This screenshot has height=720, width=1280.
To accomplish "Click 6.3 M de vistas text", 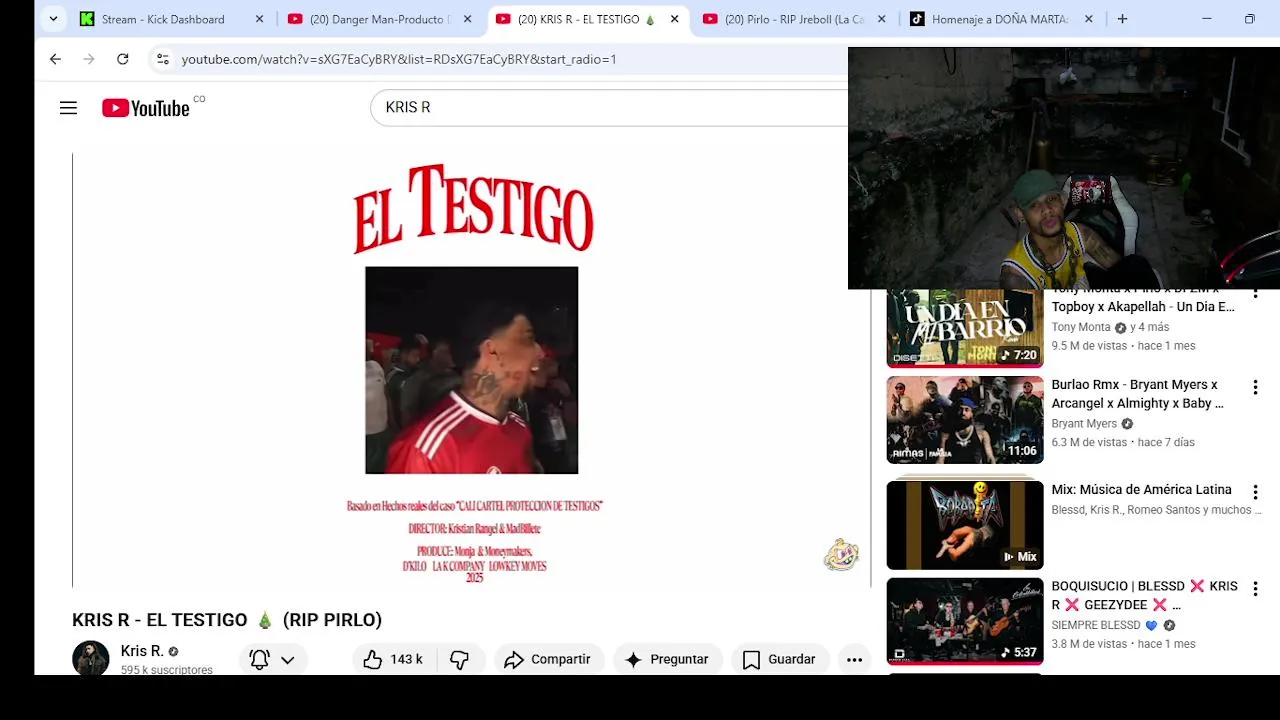I will 1089,442.
